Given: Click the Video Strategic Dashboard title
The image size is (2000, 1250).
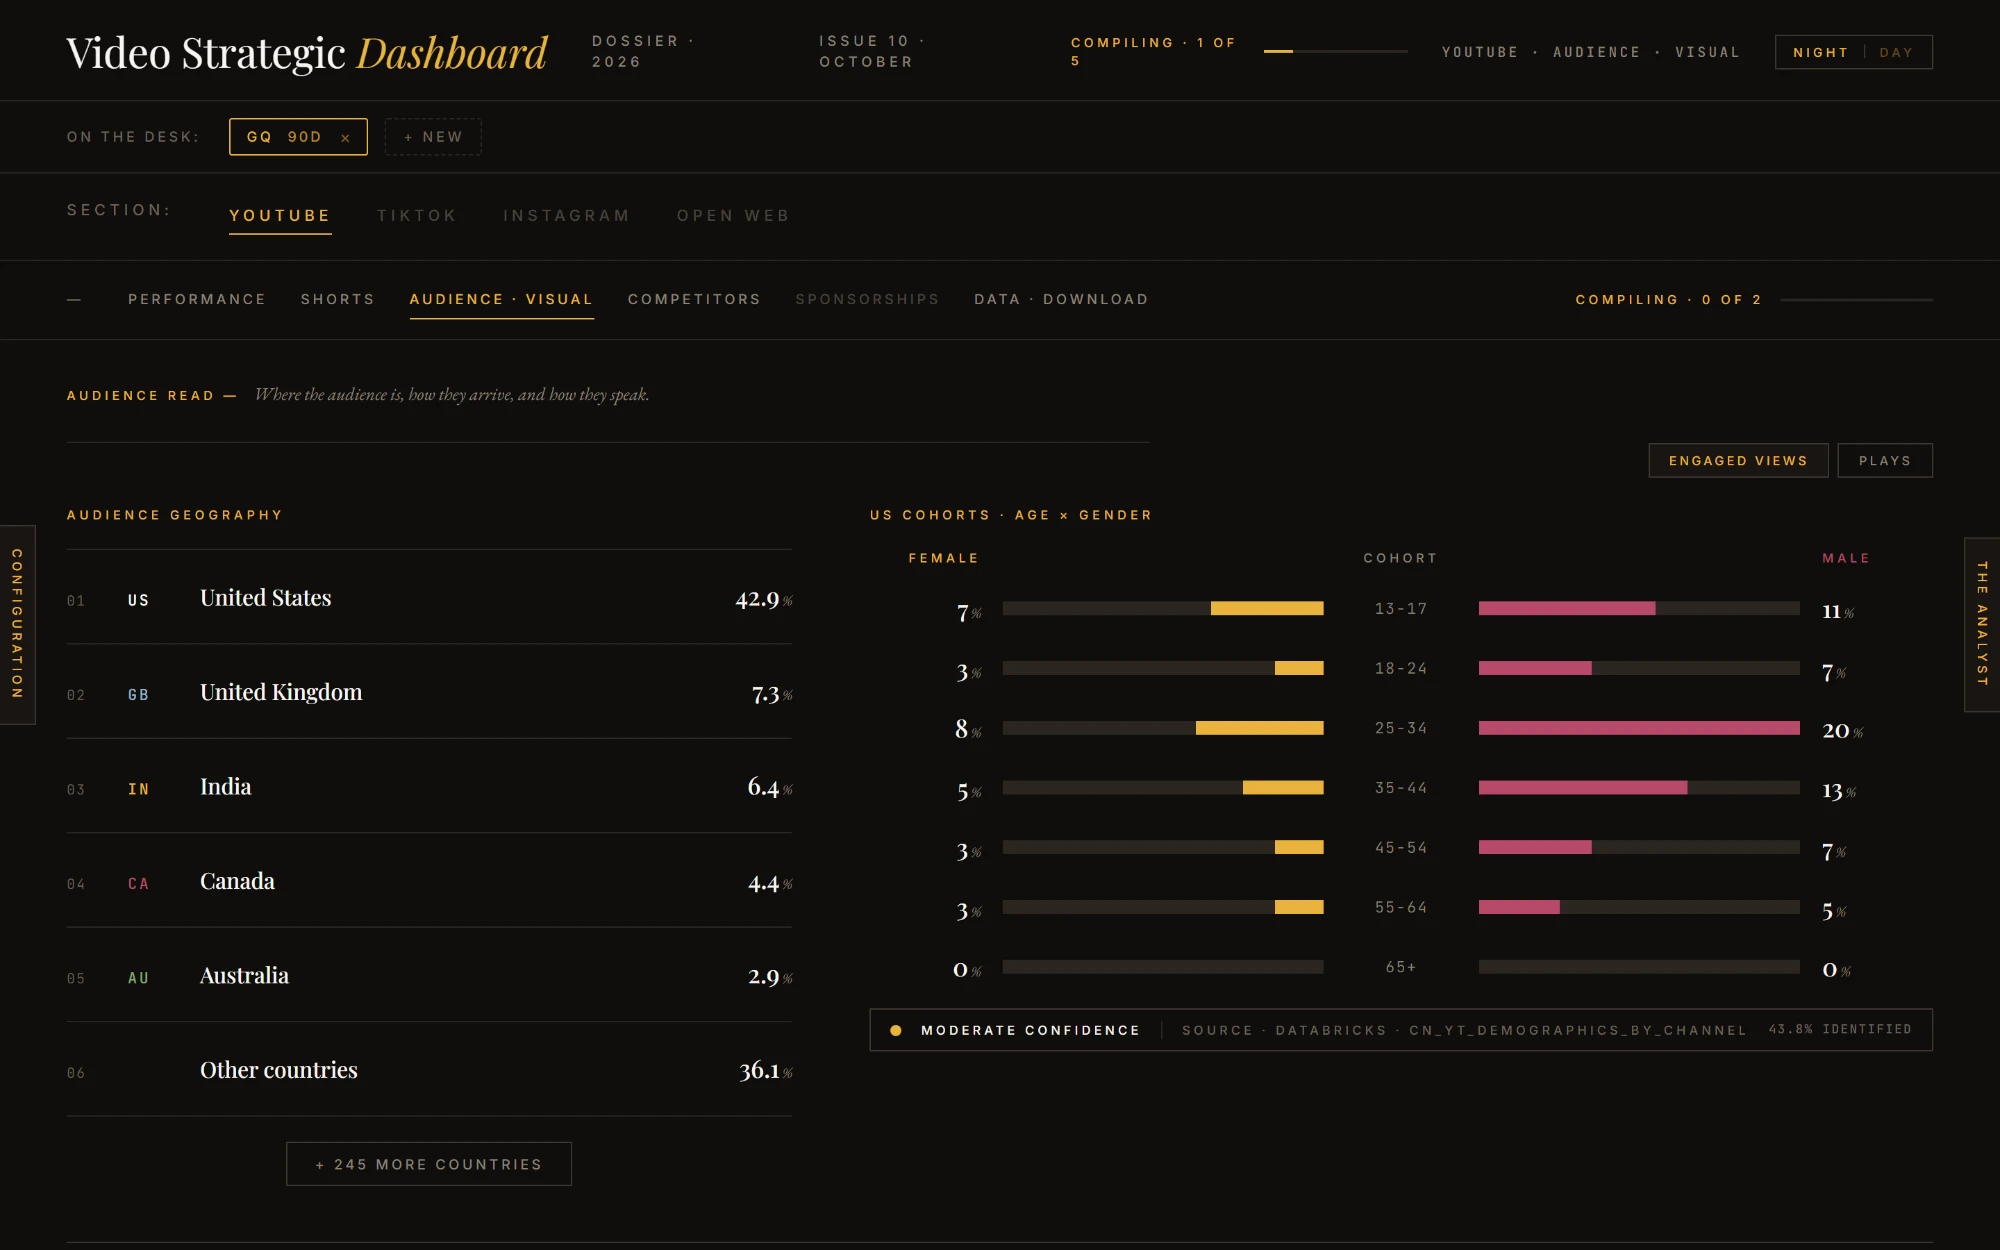Looking at the screenshot, I should click(x=307, y=53).
